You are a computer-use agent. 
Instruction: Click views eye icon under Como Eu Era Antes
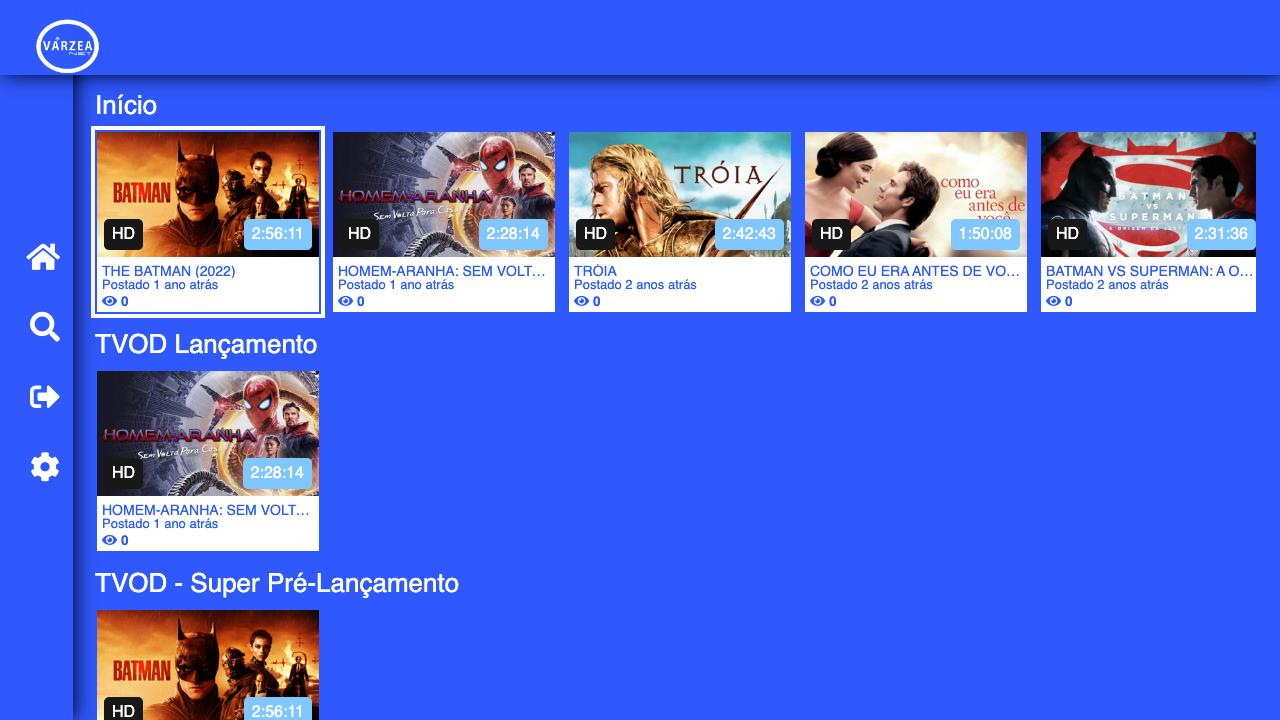pos(817,301)
